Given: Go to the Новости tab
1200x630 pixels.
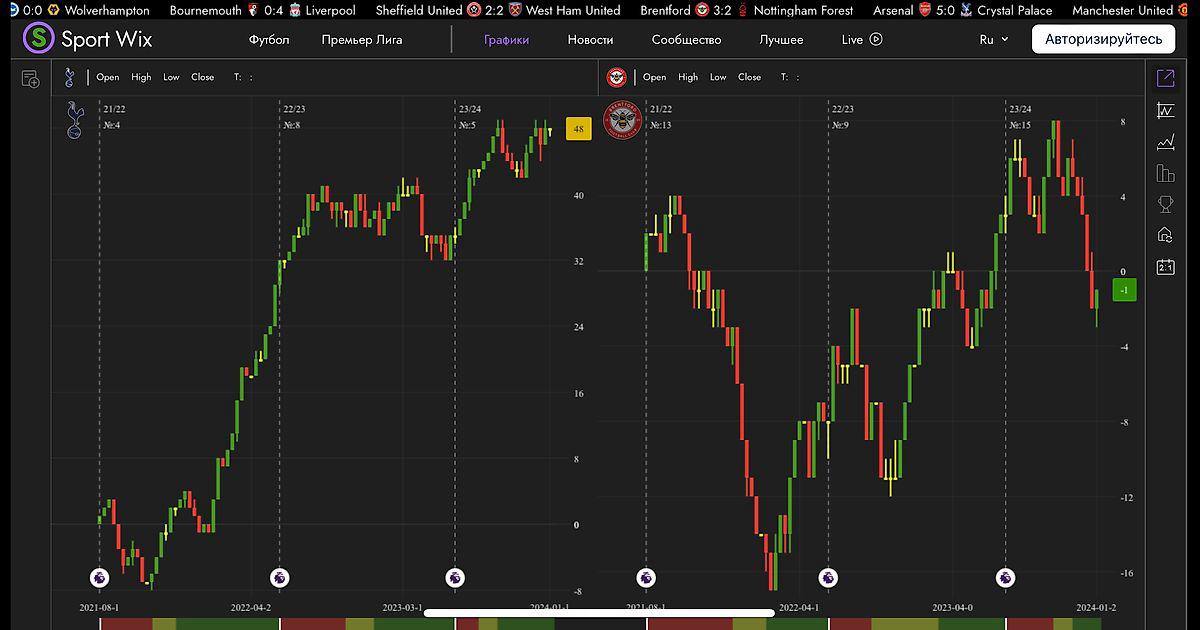Looking at the screenshot, I should (590, 40).
